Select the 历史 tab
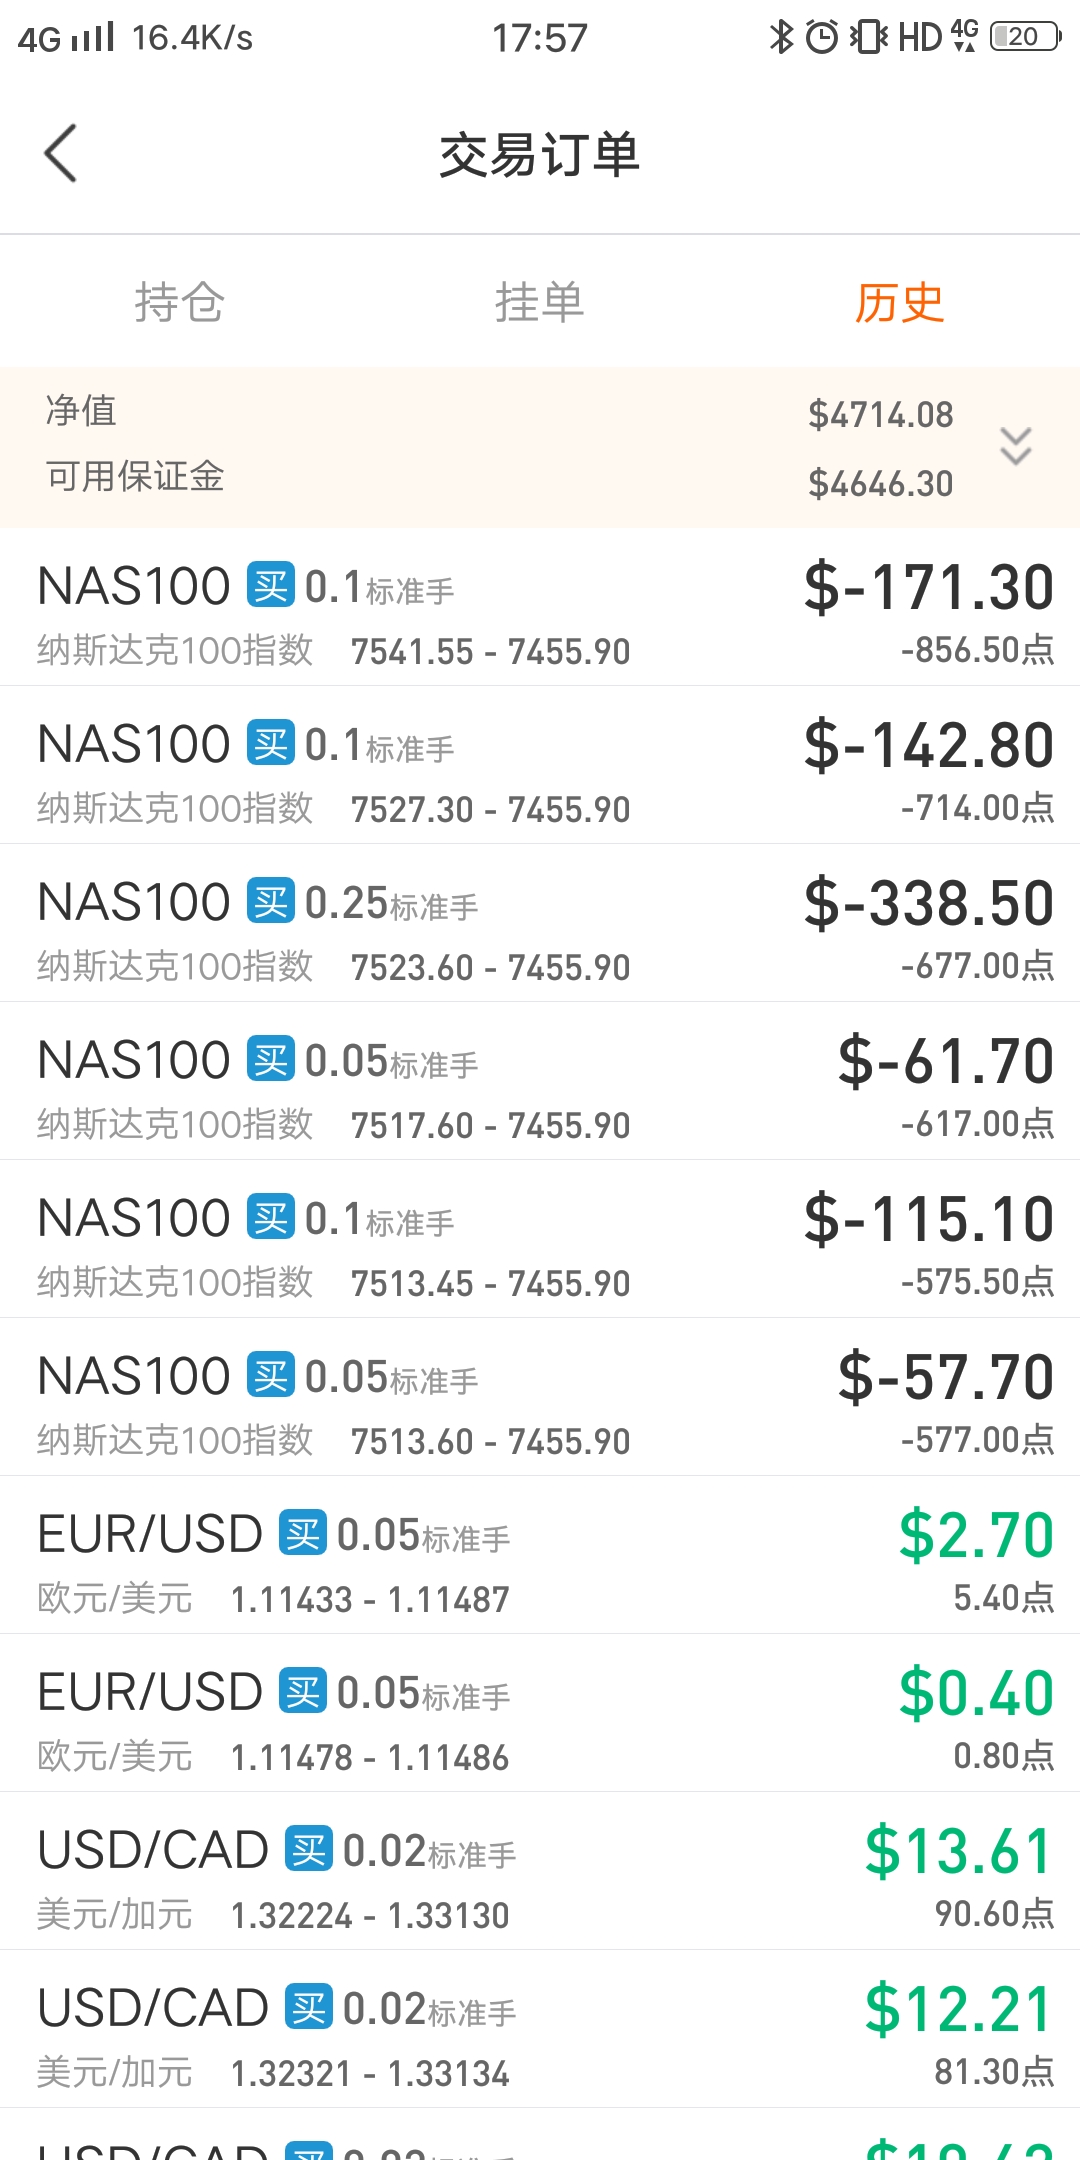Screen dimensions: 1080x2160 (900, 302)
